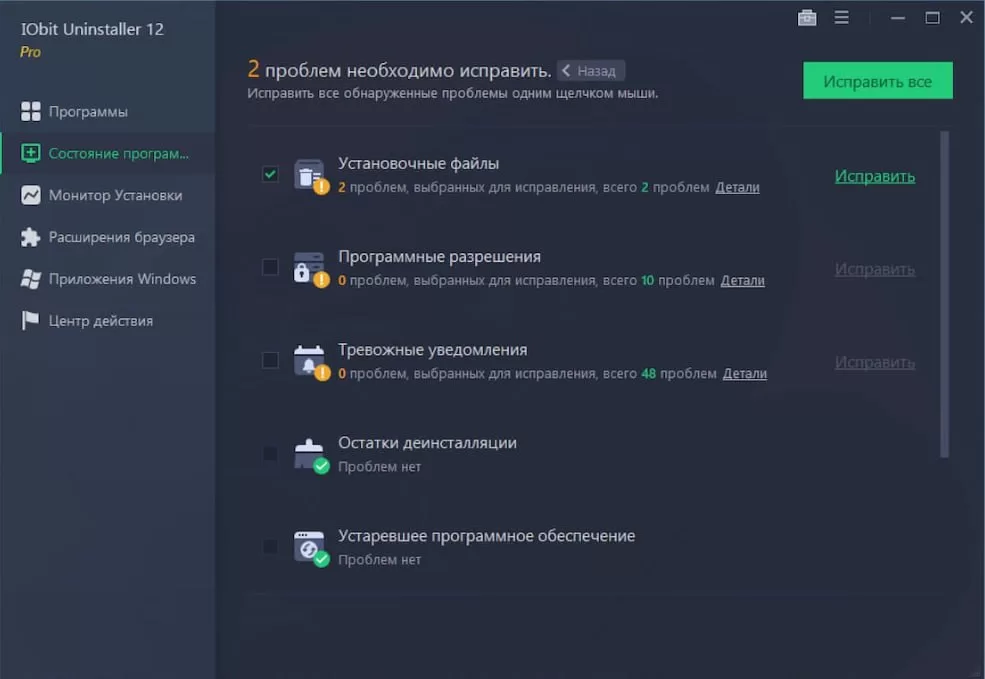This screenshot has width=985, height=679.
Task: Click the Остатки деинсталляции brush icon
Action: point(310,454)
